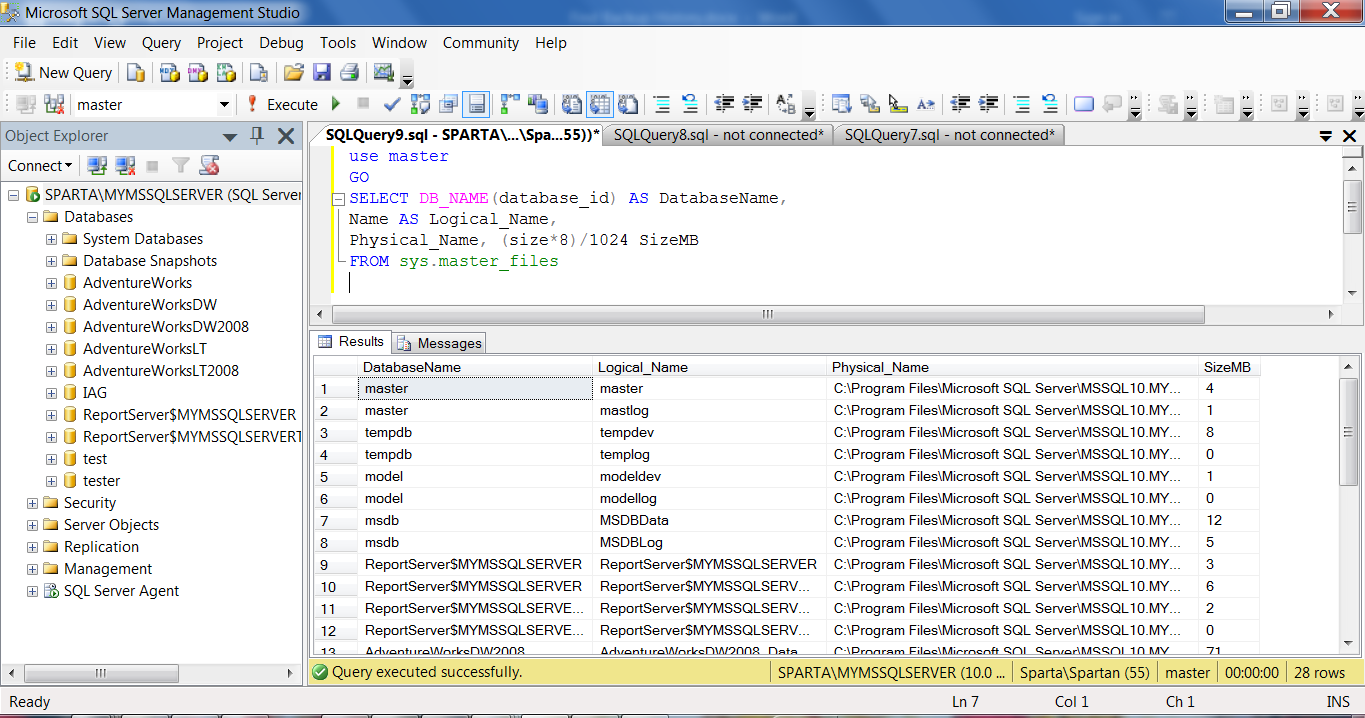Expand the IAG database node

pyautogui.click(x=51, y=393)
